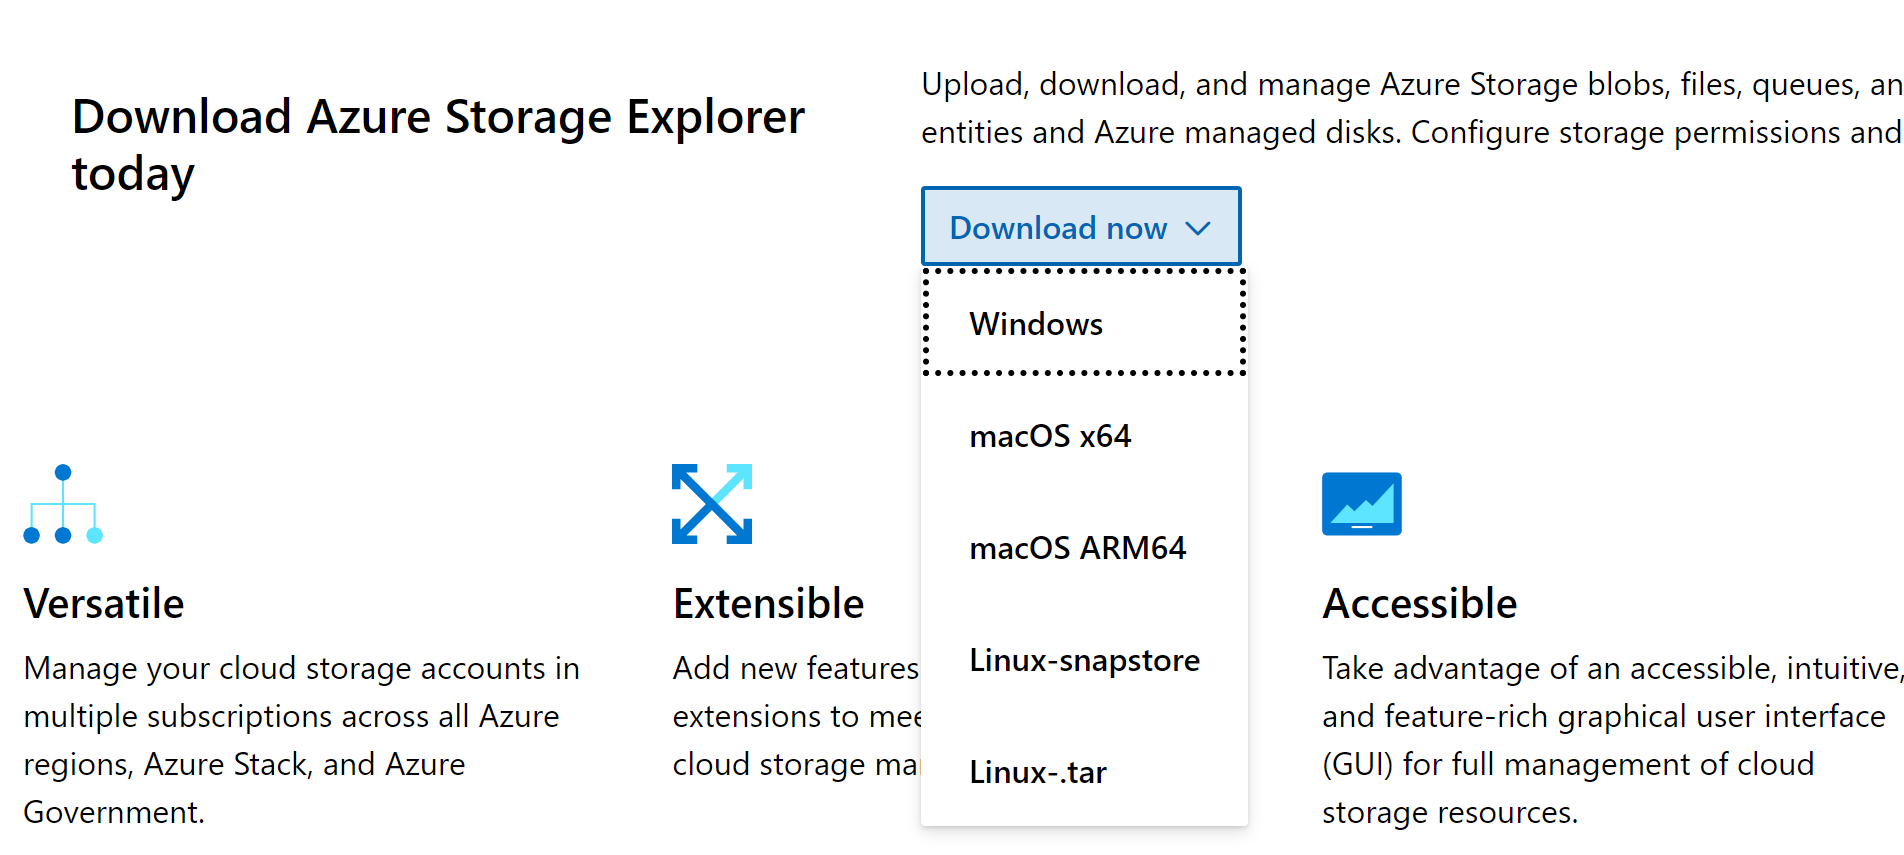1904x855 pixels.
Task: Click the Versatile hierarchy tree icon
Action: (x=63, y=505)
